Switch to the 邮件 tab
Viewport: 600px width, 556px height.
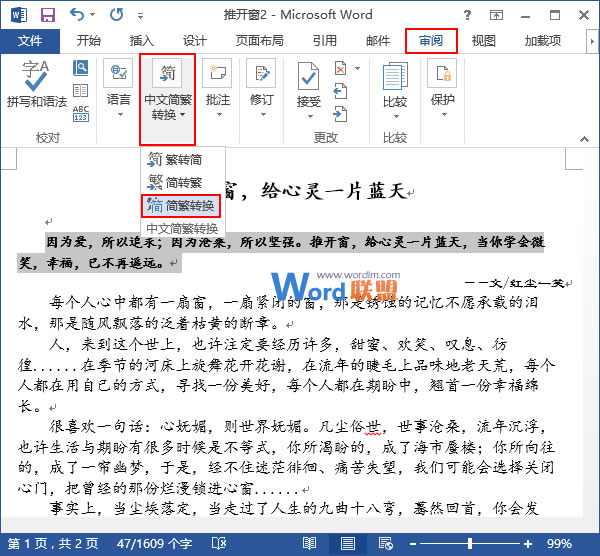coord(378,41)
